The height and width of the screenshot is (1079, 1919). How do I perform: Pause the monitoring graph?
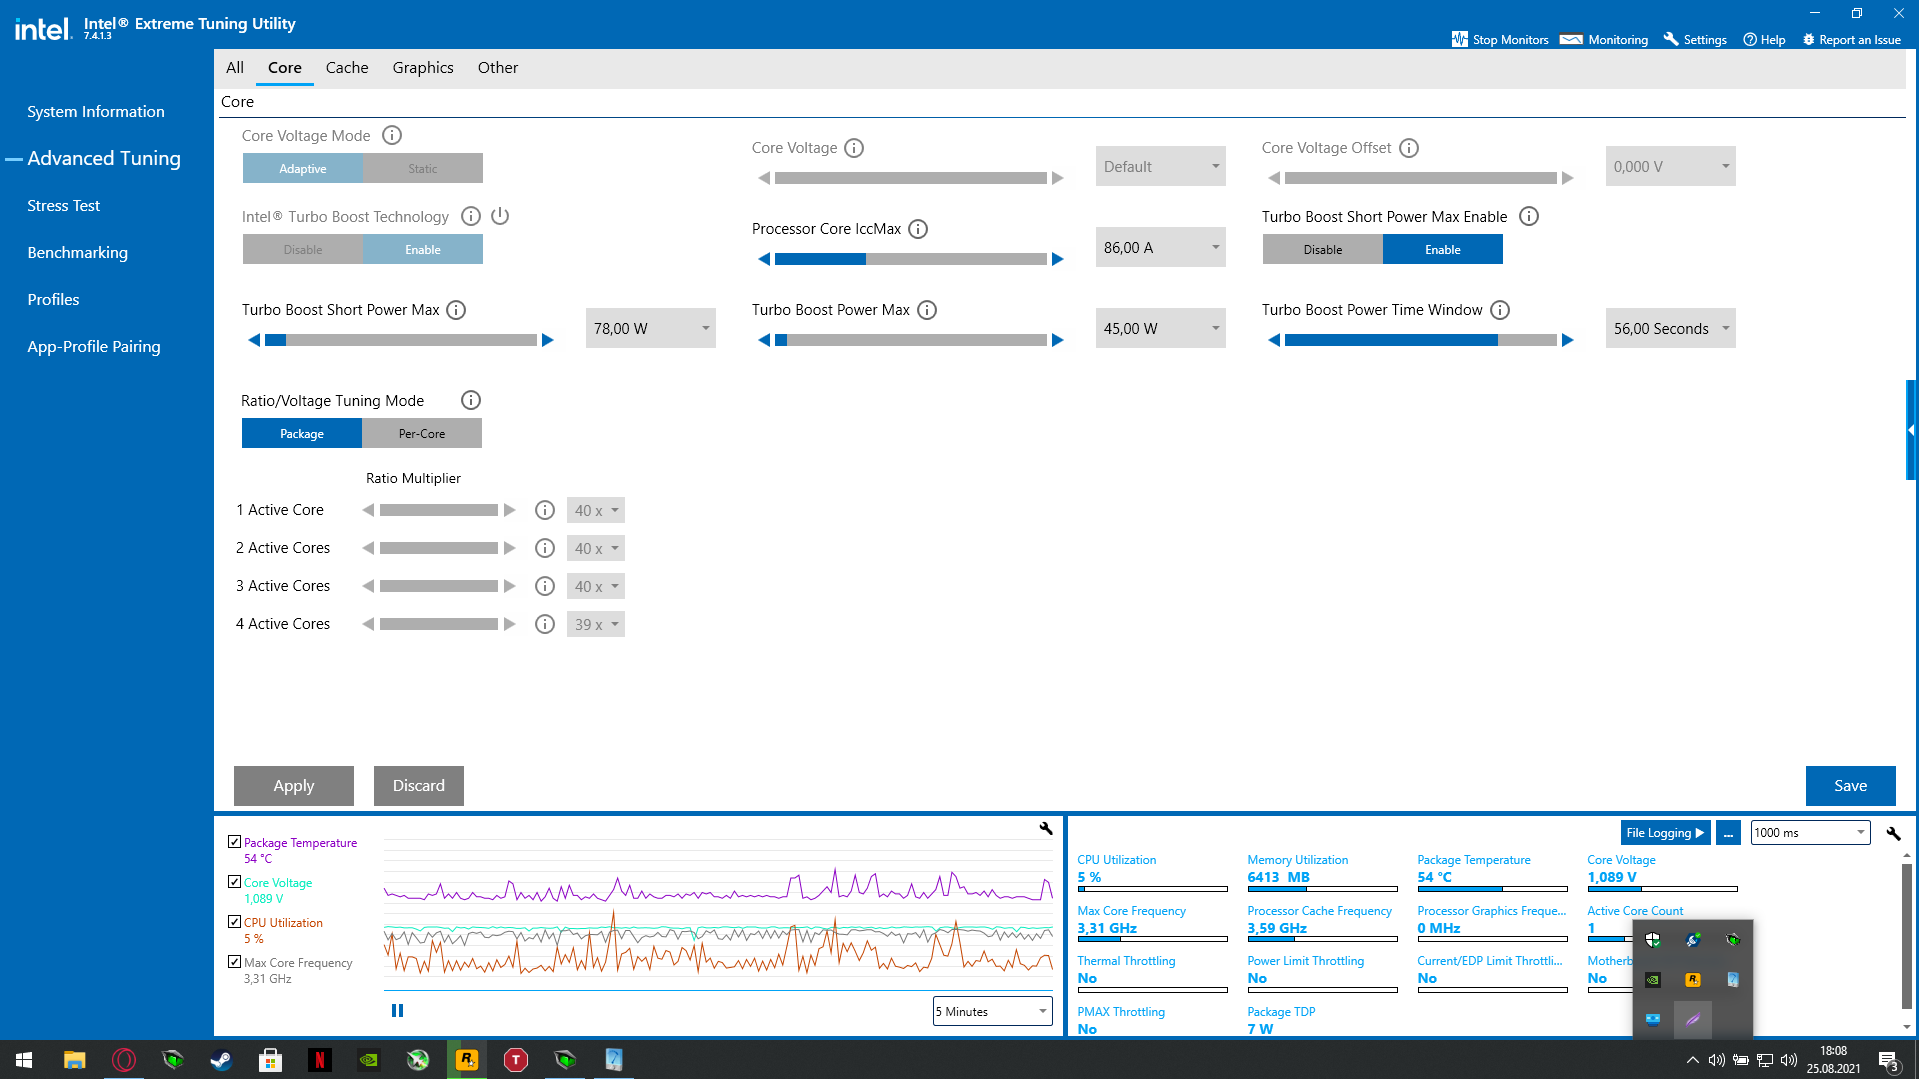point(397,1011)
